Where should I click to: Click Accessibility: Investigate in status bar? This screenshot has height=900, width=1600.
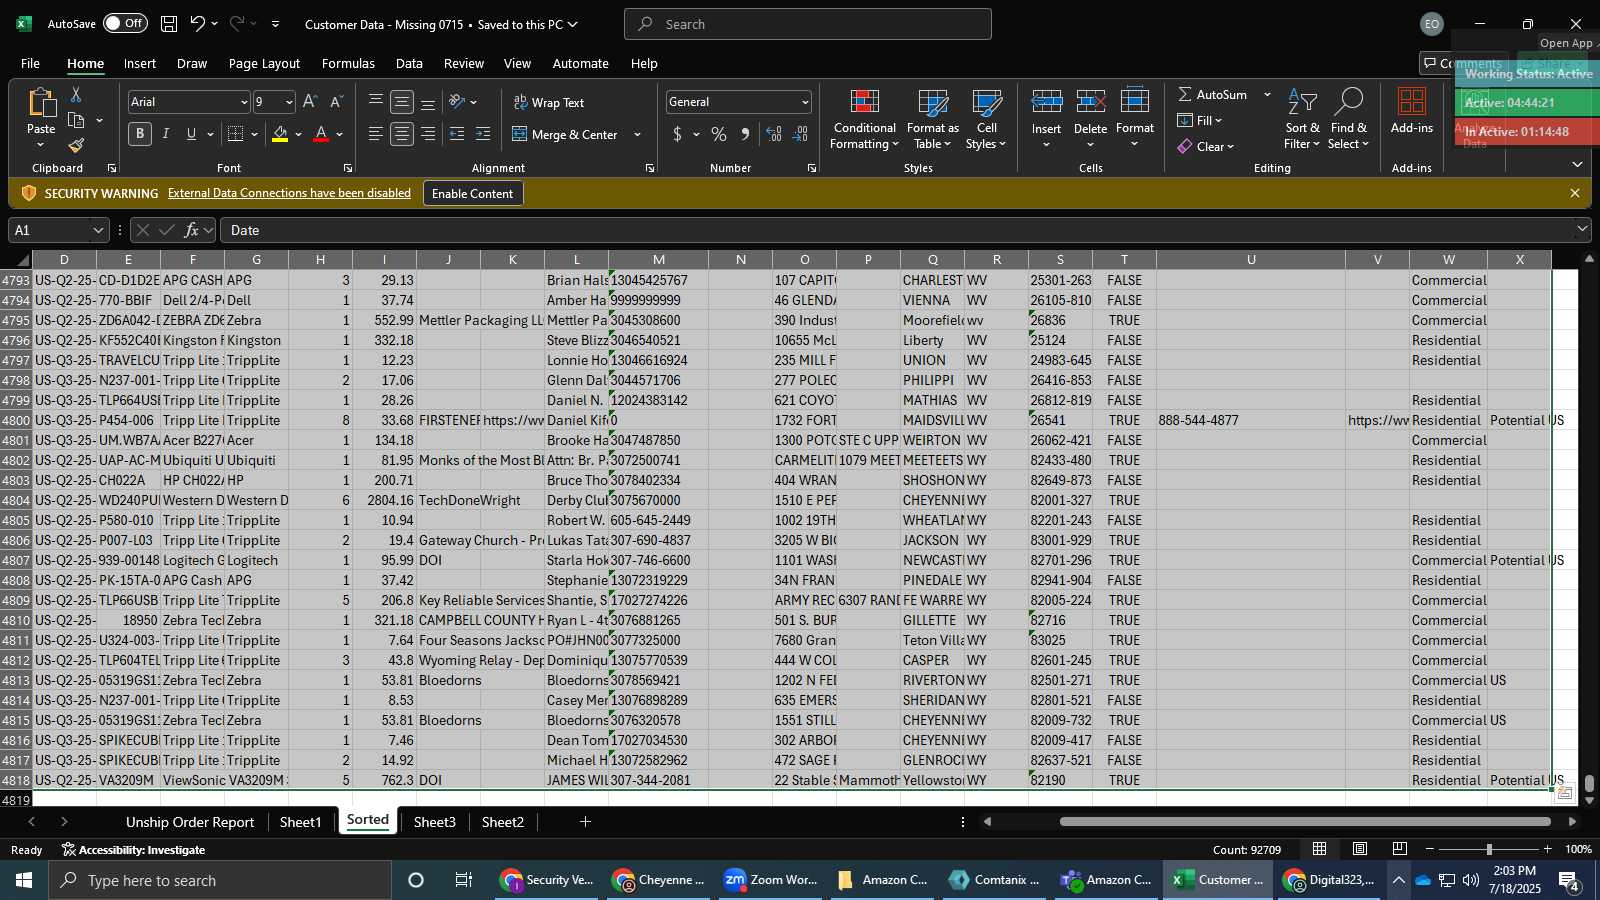[x=133, y=850]
